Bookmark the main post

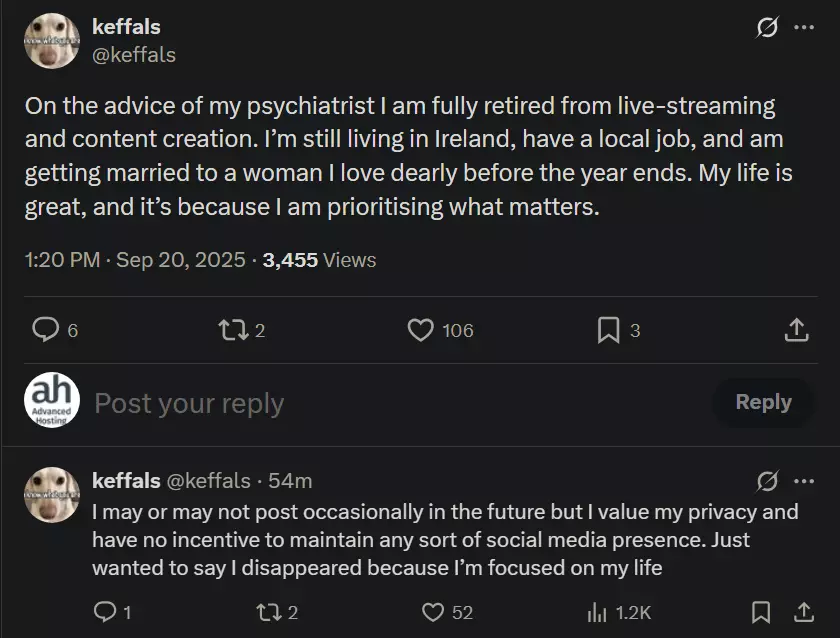pos(608,330)
